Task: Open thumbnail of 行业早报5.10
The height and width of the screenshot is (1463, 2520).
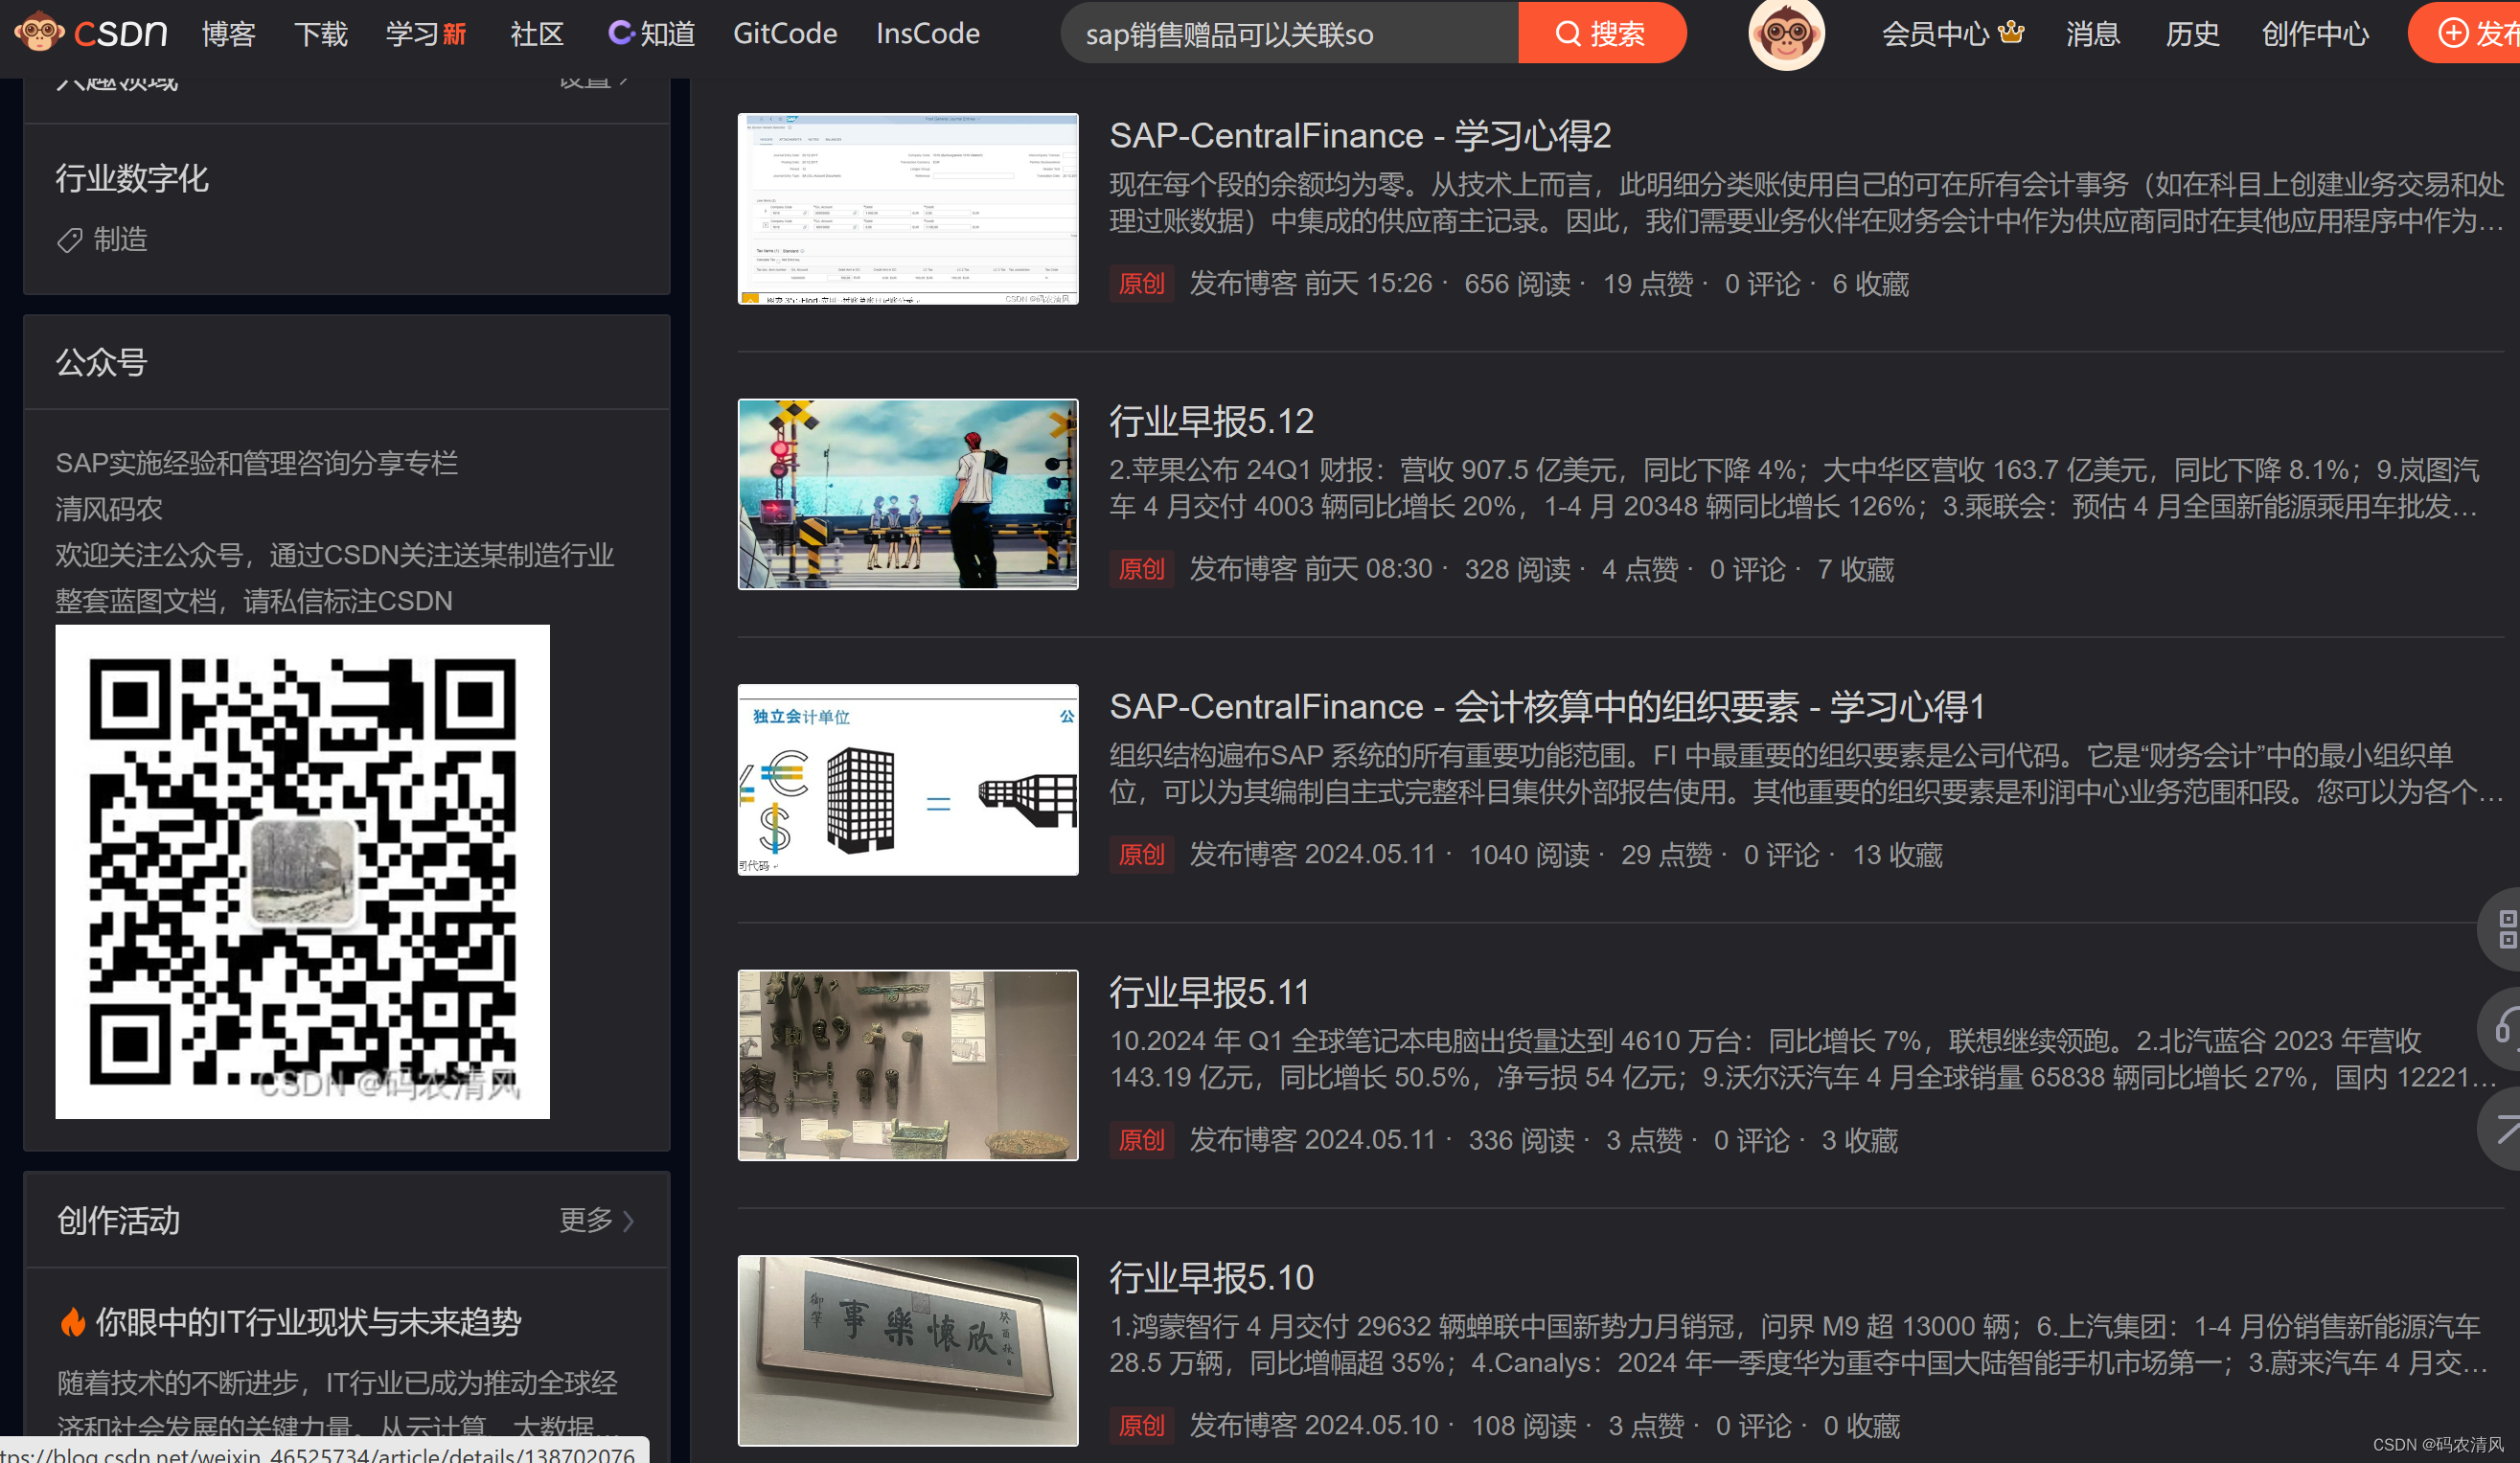Action: 908,1351
